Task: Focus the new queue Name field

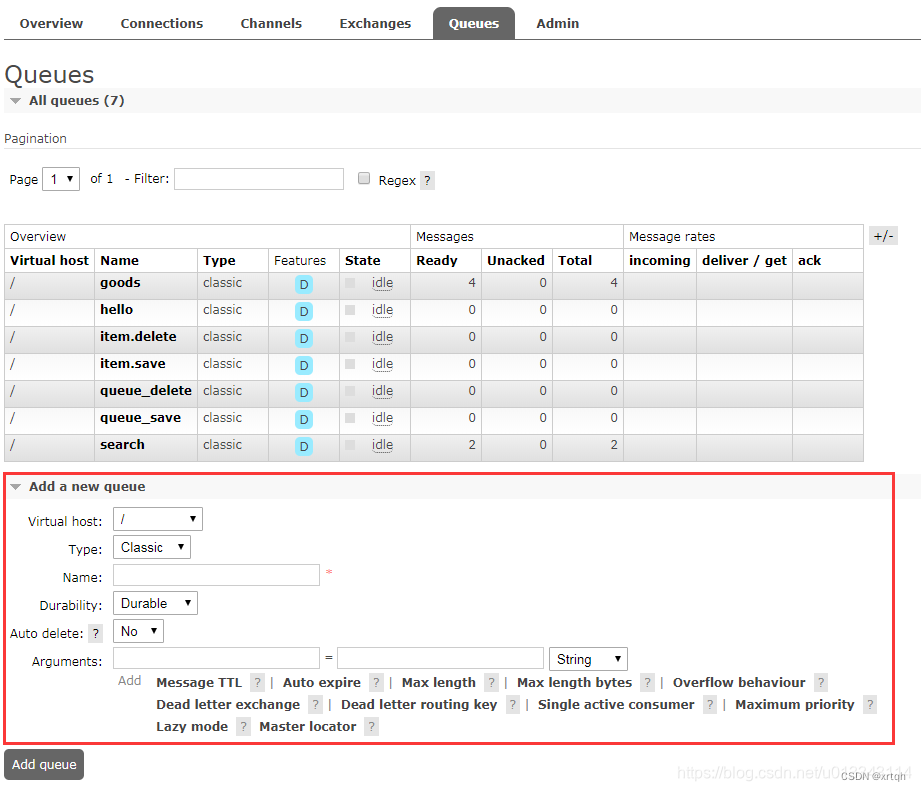Action: 216,575
